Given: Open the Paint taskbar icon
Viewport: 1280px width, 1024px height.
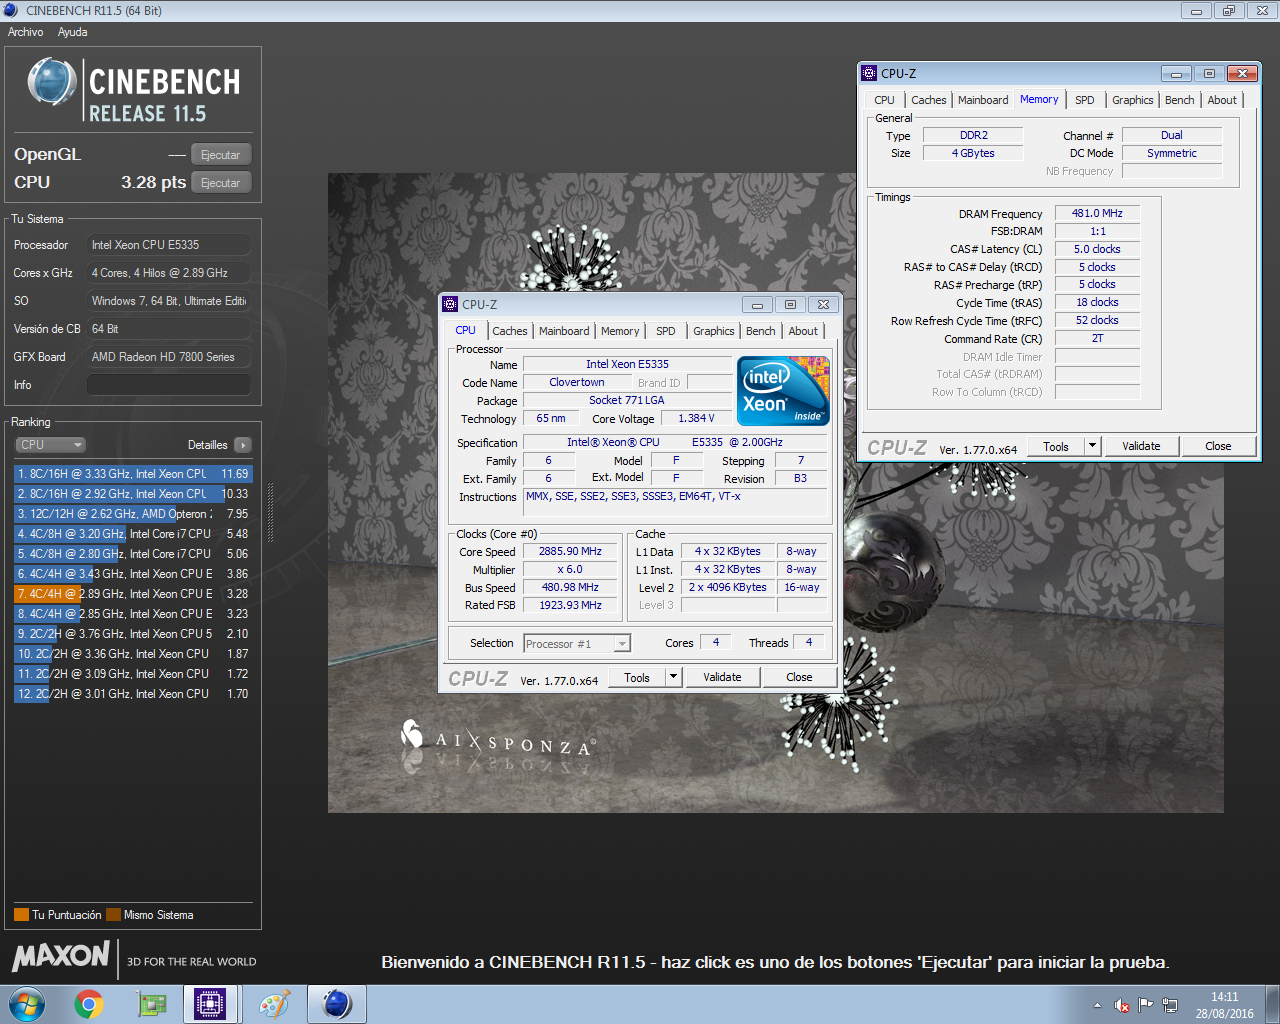Looking at the screenshot, I should [274, 1004].
